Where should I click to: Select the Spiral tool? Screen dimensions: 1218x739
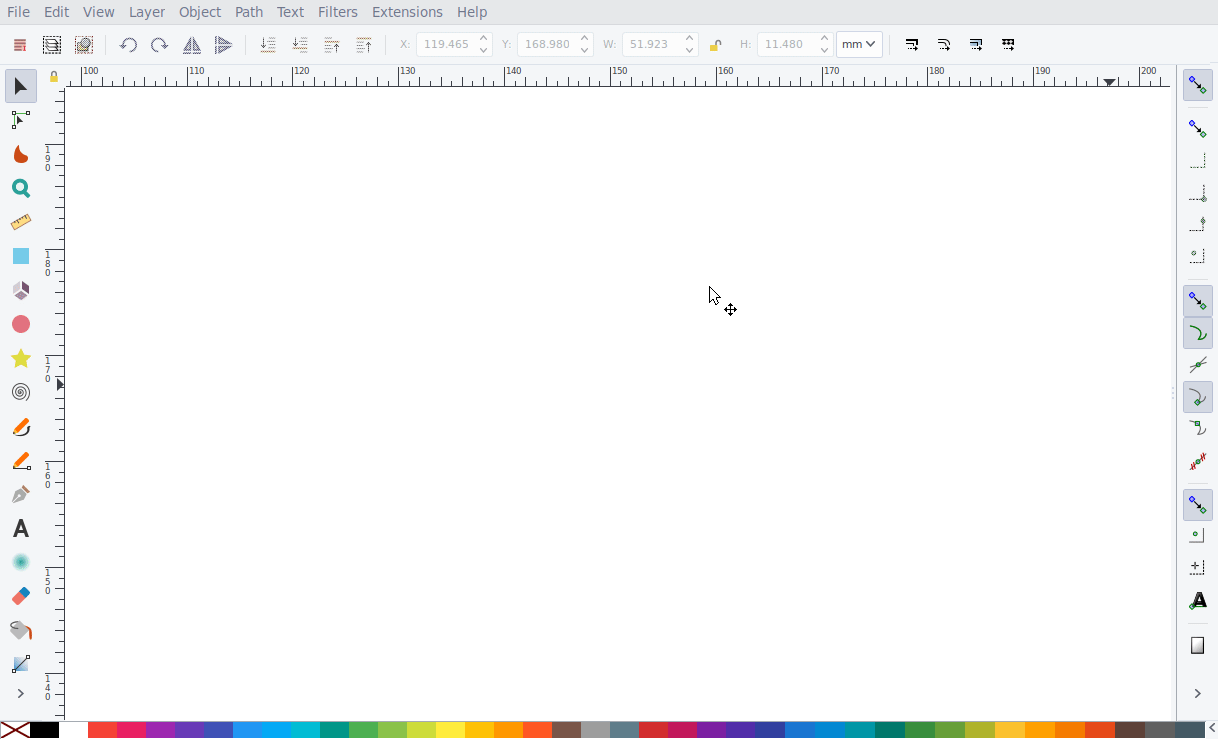point(20,392)
